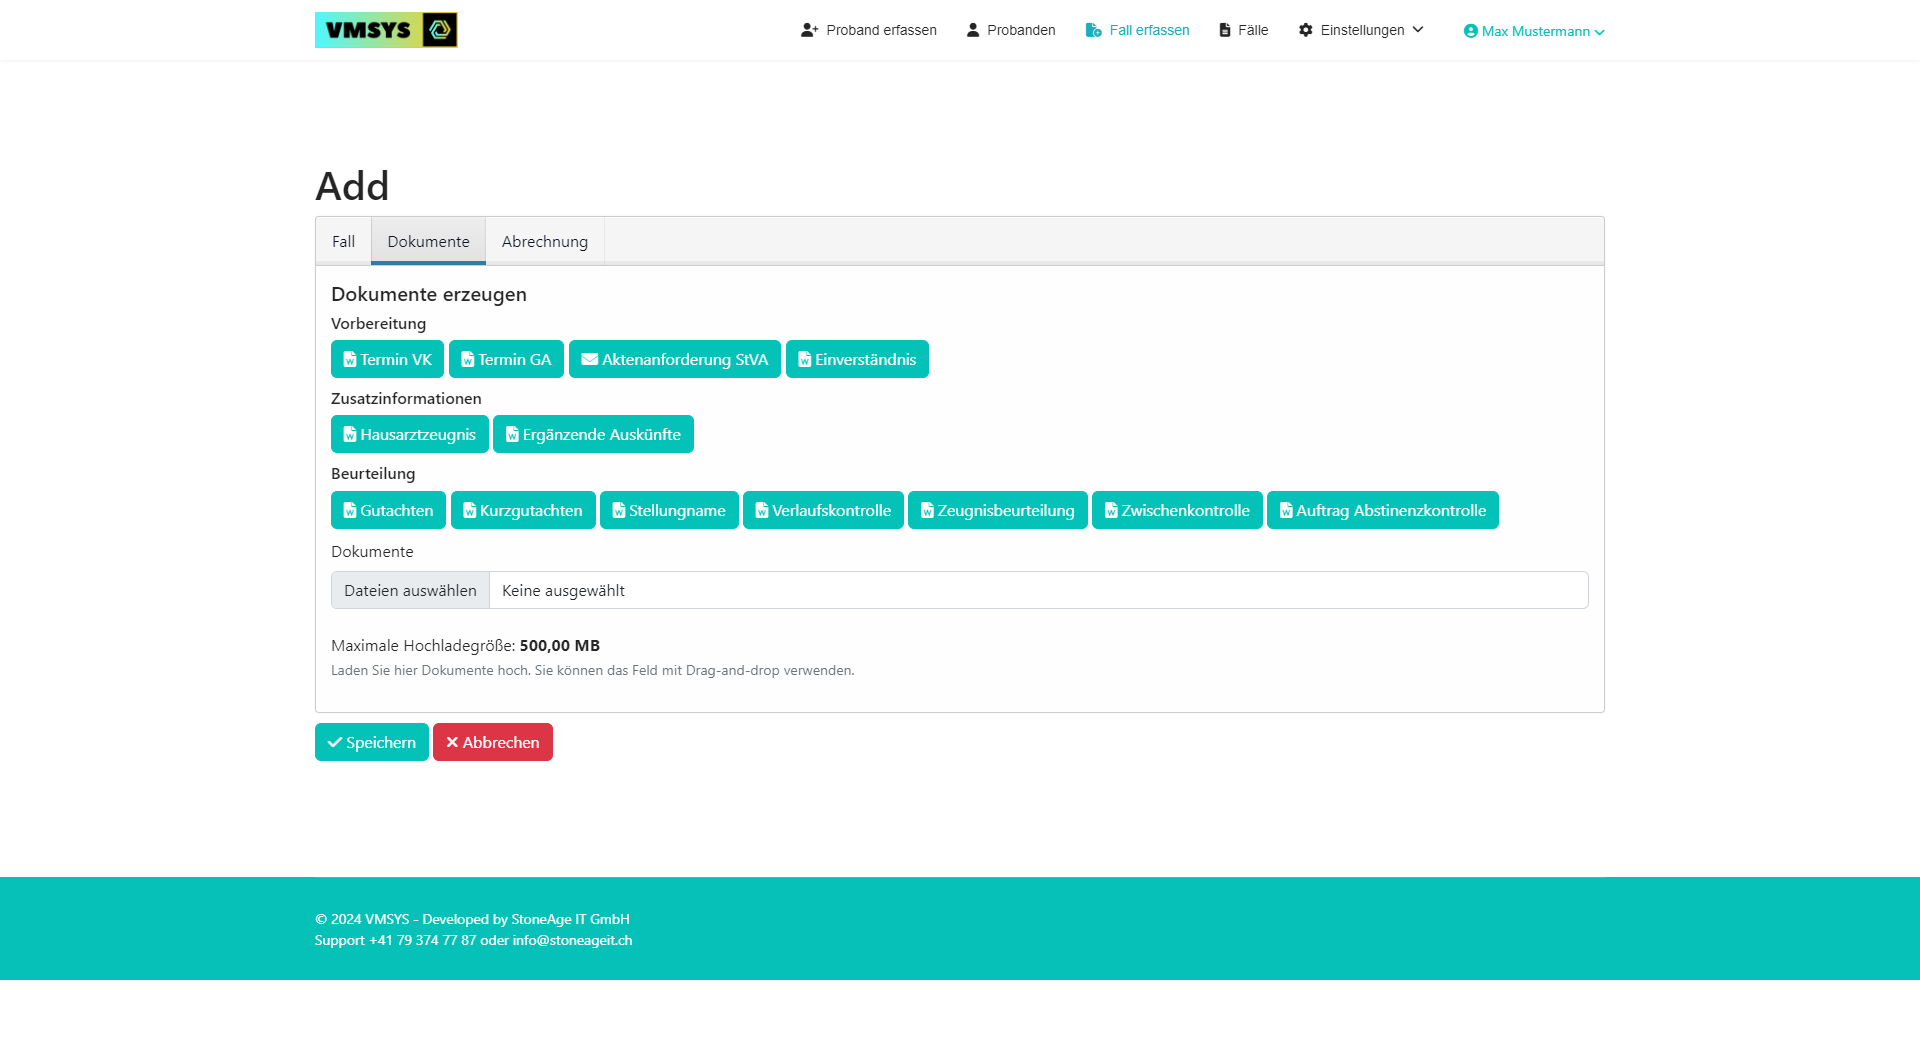Generate the Gutachten document
The width and height of the screenshot is (1920, 1049).
click(x=388, y=511)
